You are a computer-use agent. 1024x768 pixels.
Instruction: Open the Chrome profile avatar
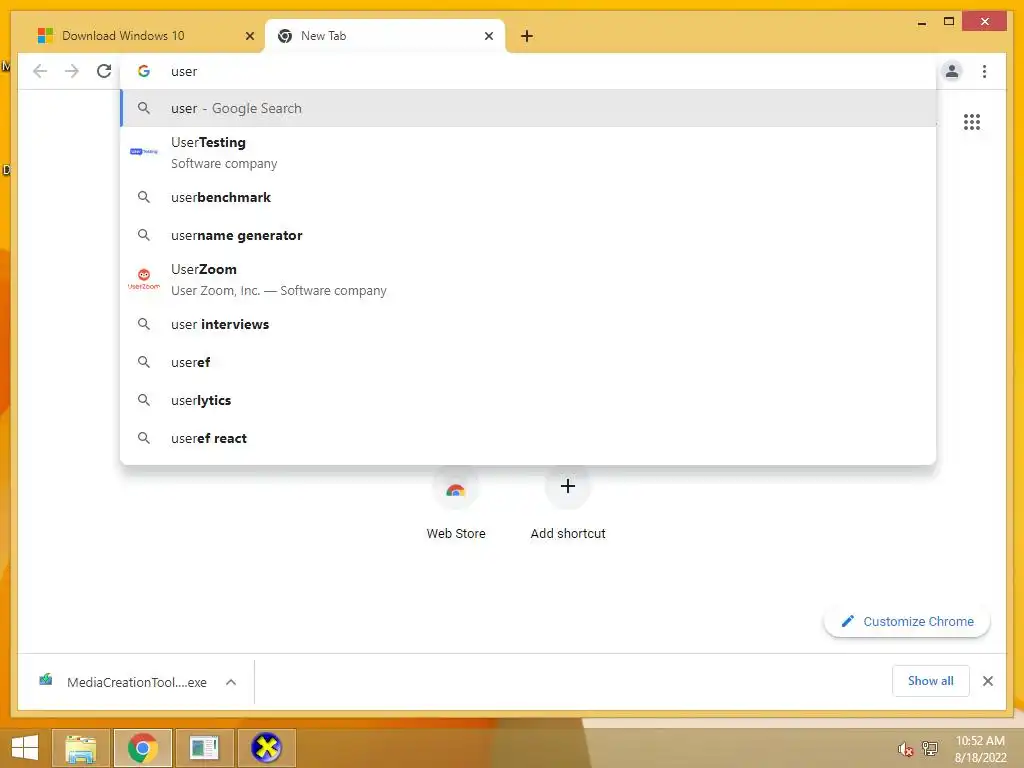[x=952, y=71]
